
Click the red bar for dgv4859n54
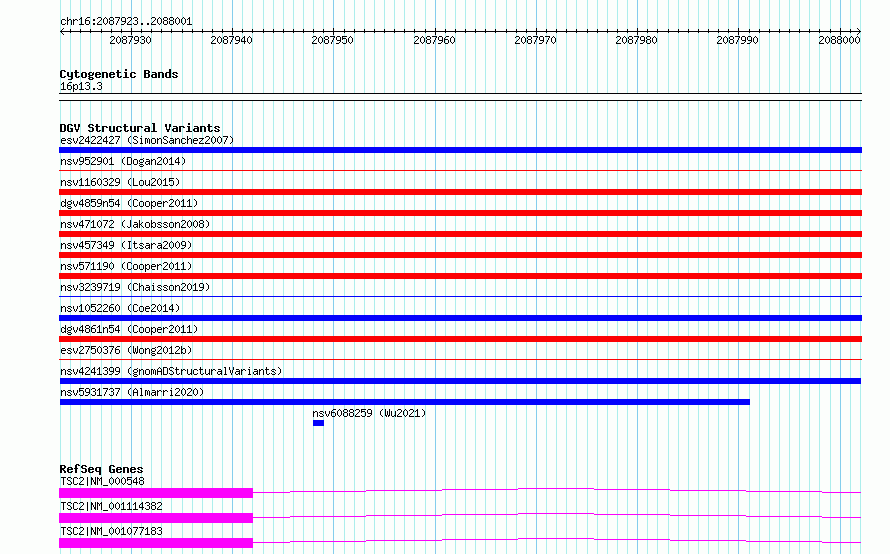click(x=460, y=213)
